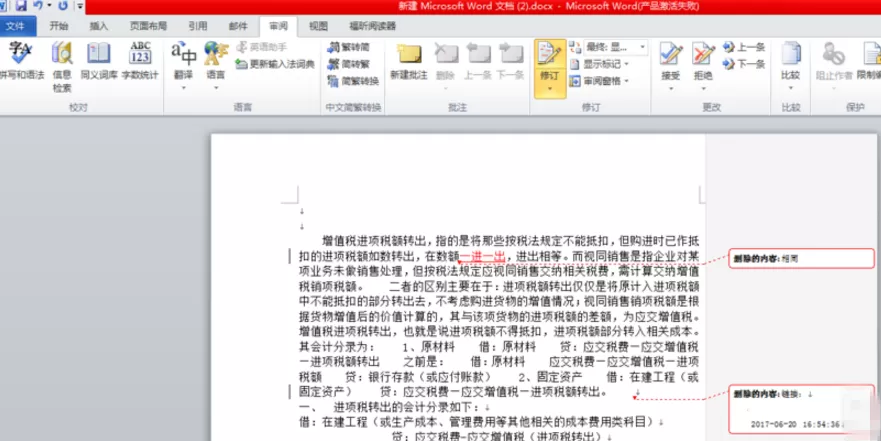Click the Save icon in quick access toolbar

21,6
